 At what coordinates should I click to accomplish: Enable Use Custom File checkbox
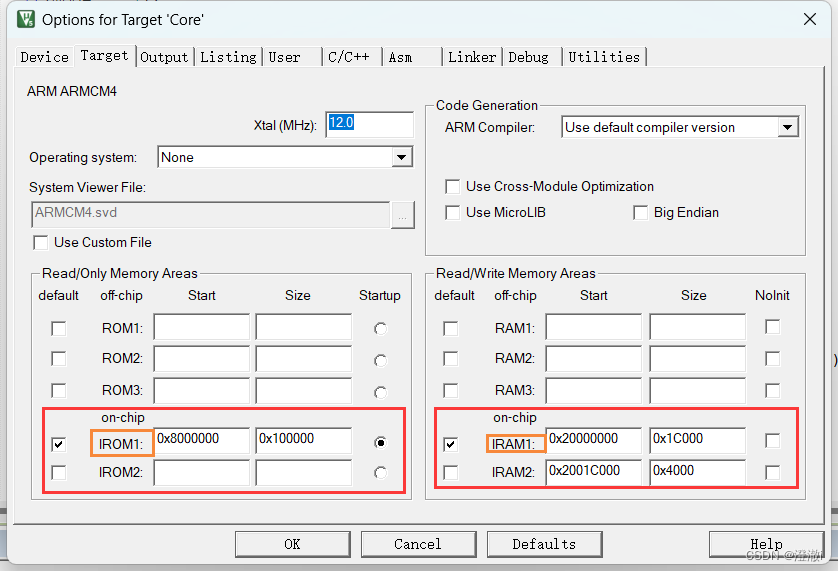[41, 243]
